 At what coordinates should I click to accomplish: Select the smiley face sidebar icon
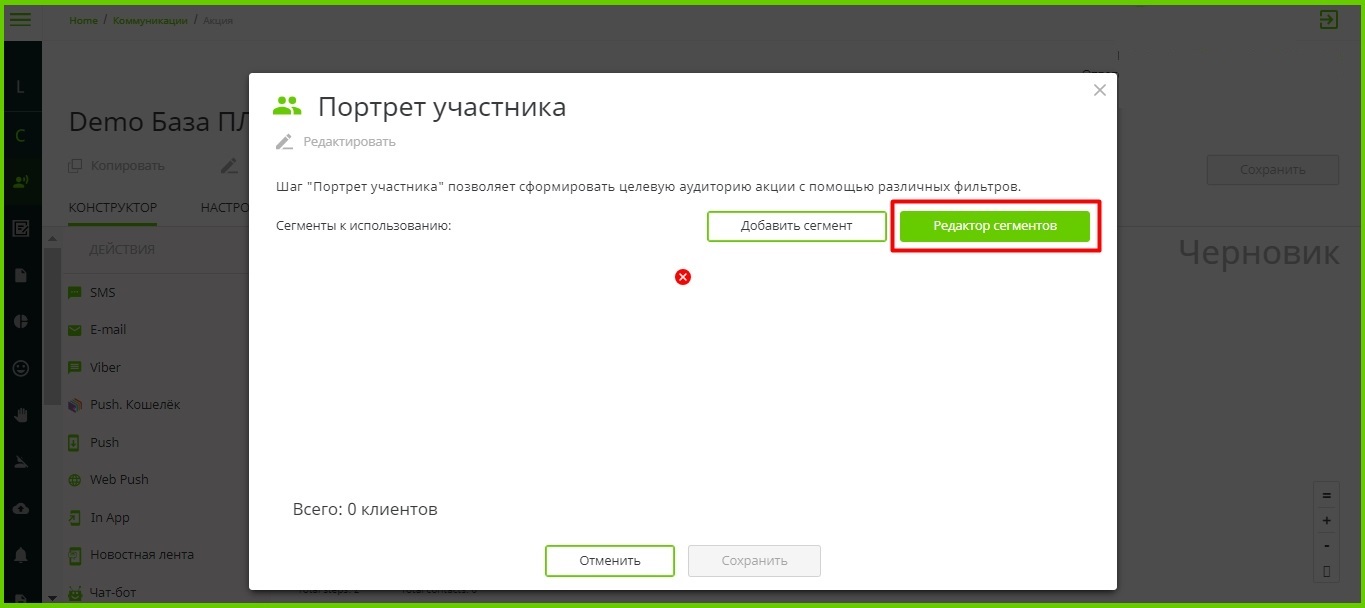point(20,368)
